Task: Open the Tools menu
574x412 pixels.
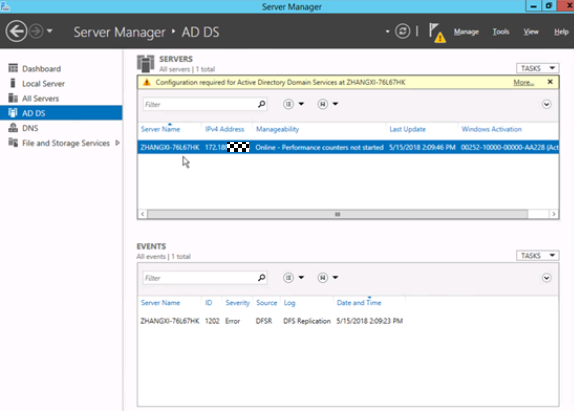Action: click(500, 32)
